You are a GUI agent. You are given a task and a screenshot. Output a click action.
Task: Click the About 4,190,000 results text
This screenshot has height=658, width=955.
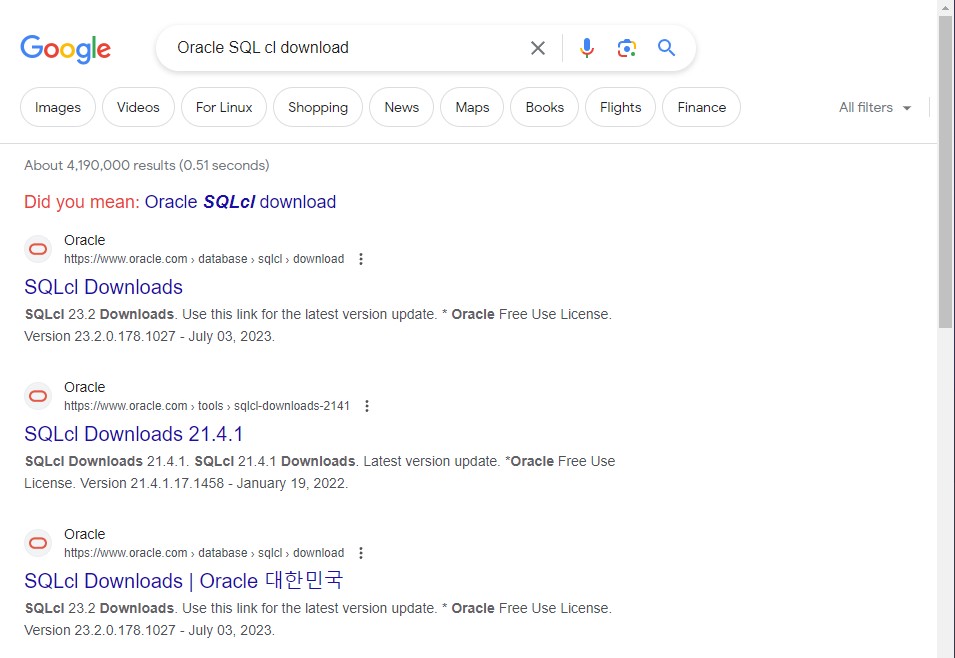tap(147, 165)
